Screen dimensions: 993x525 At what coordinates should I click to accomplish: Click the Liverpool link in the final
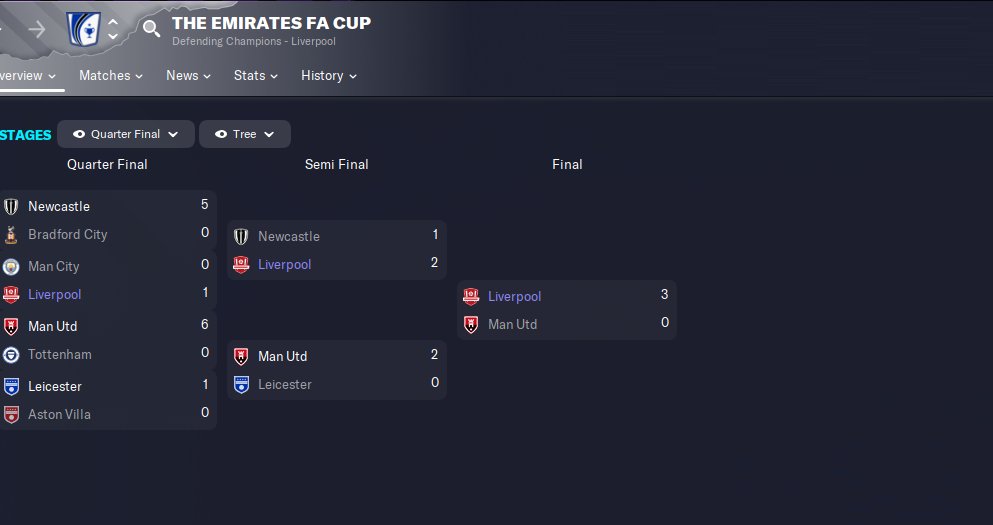pos(514,297)
